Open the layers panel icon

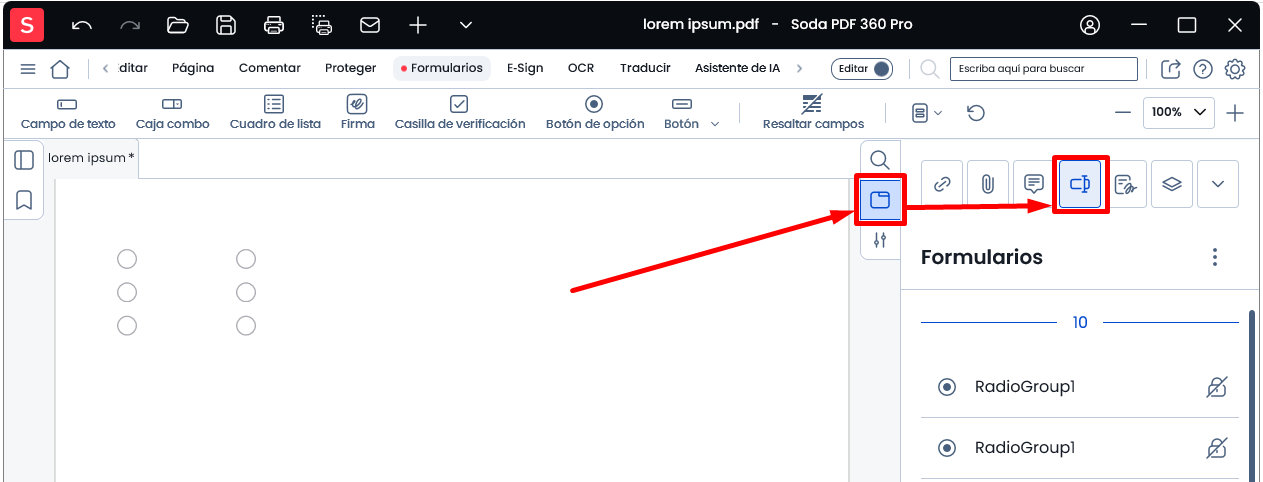[x=1172, y=184]
